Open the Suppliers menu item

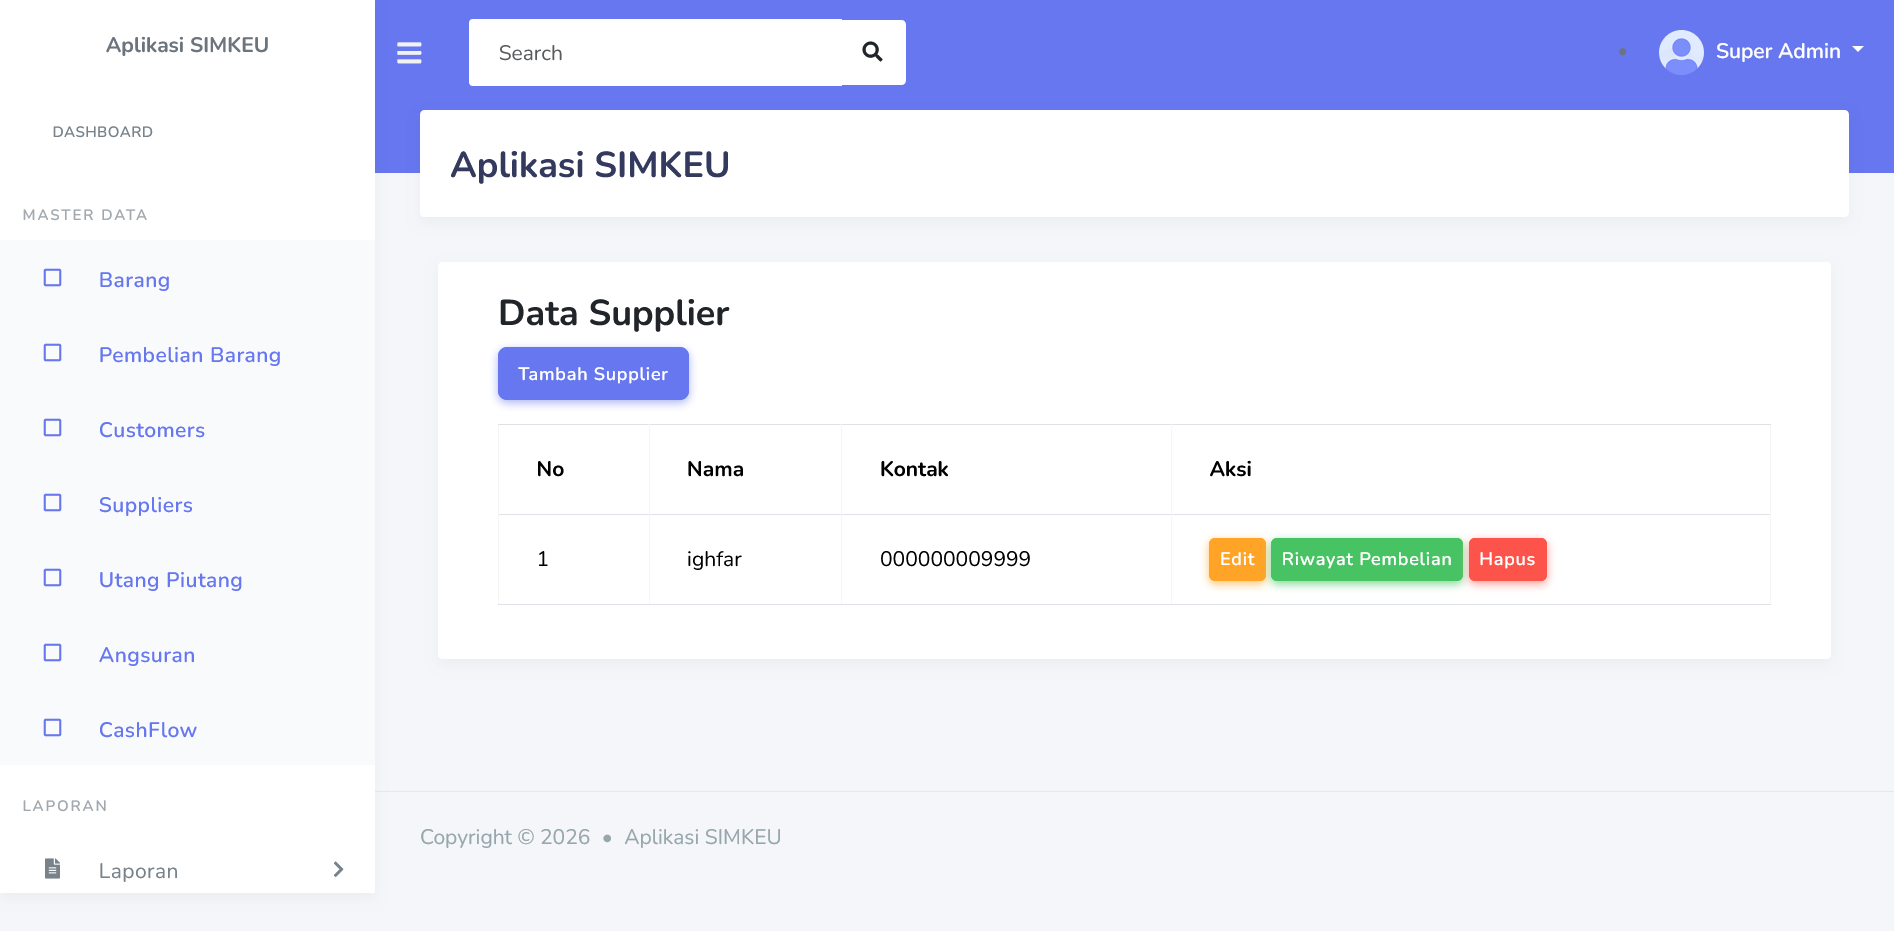(x=146, y=505)
